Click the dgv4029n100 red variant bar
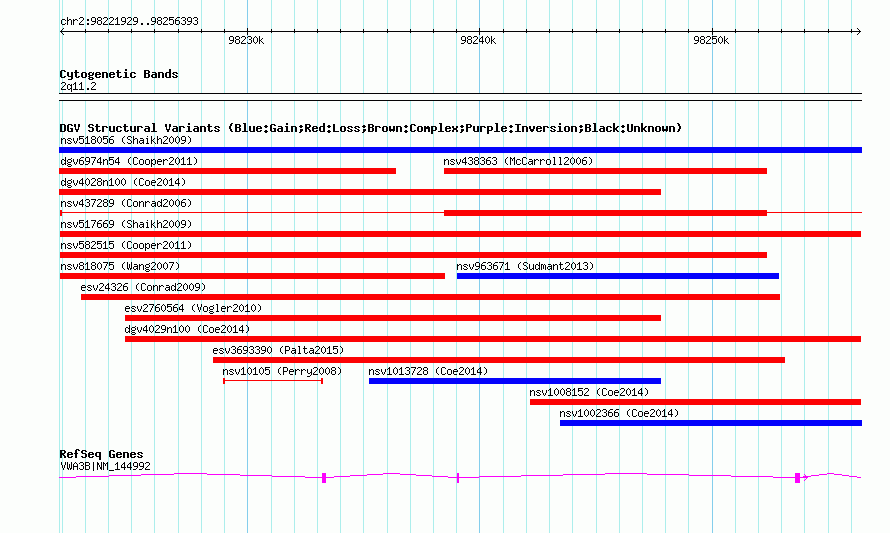This screenshot has width=890, height=533. click(x=493, y=339)
